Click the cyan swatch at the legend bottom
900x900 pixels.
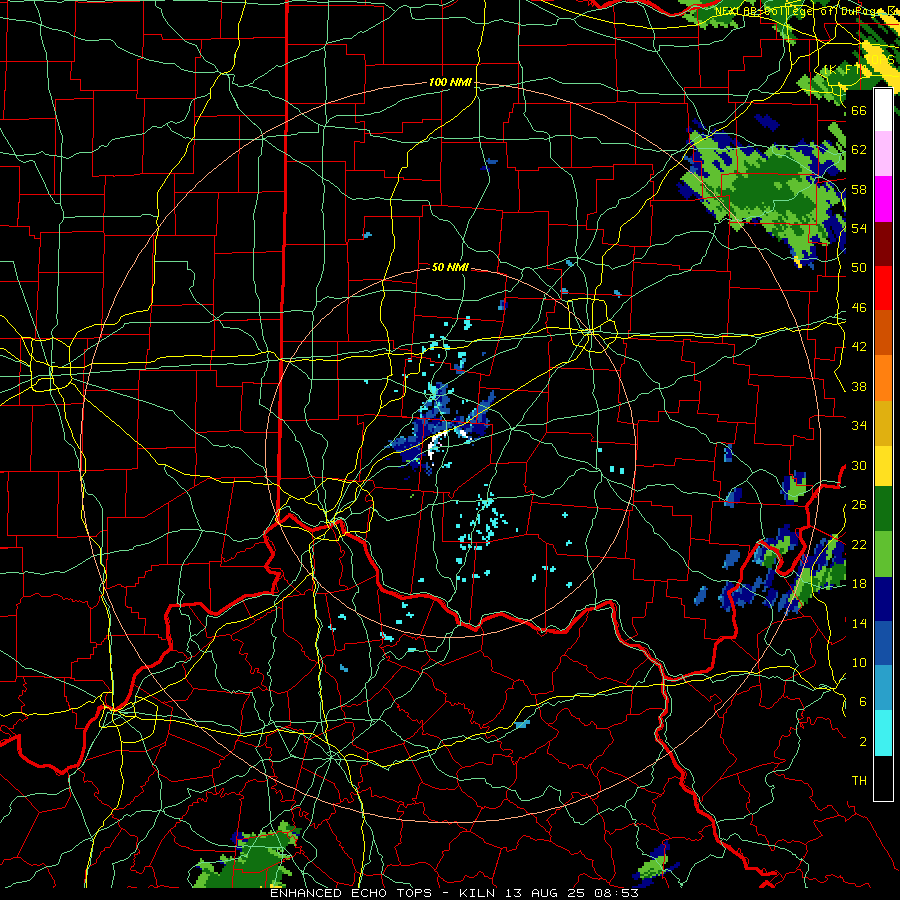pyautogui.click(x=883, y=733)
